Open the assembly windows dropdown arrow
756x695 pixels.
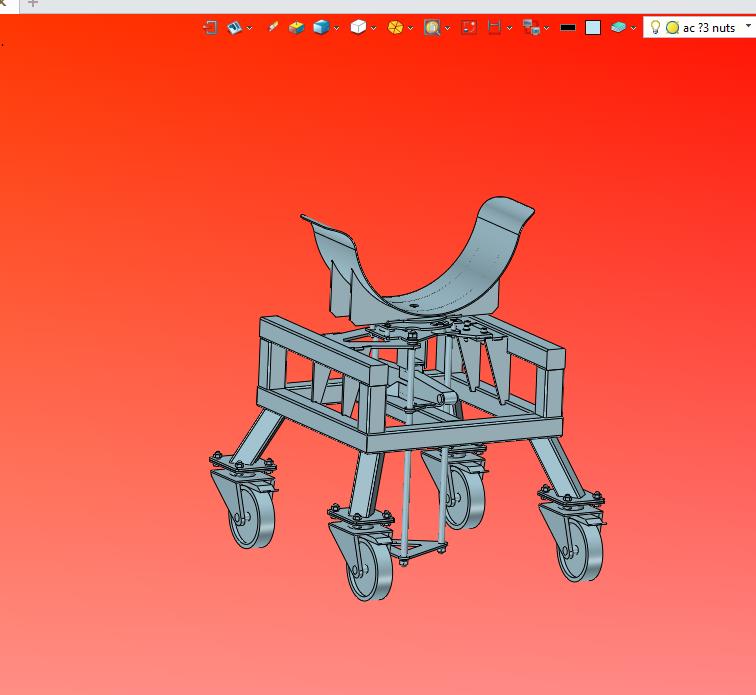(x=546, y=28)
